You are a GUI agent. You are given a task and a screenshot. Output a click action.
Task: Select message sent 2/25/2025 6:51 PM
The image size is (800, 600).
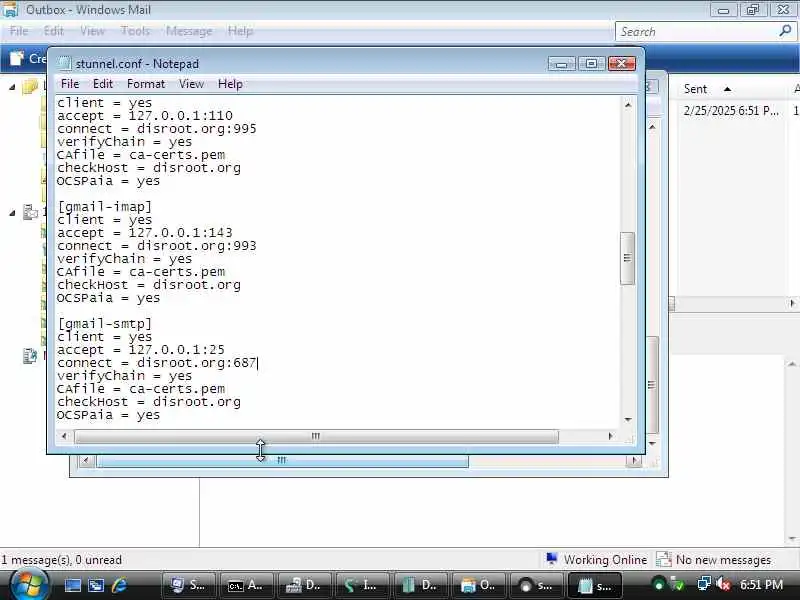pos(731,111)
